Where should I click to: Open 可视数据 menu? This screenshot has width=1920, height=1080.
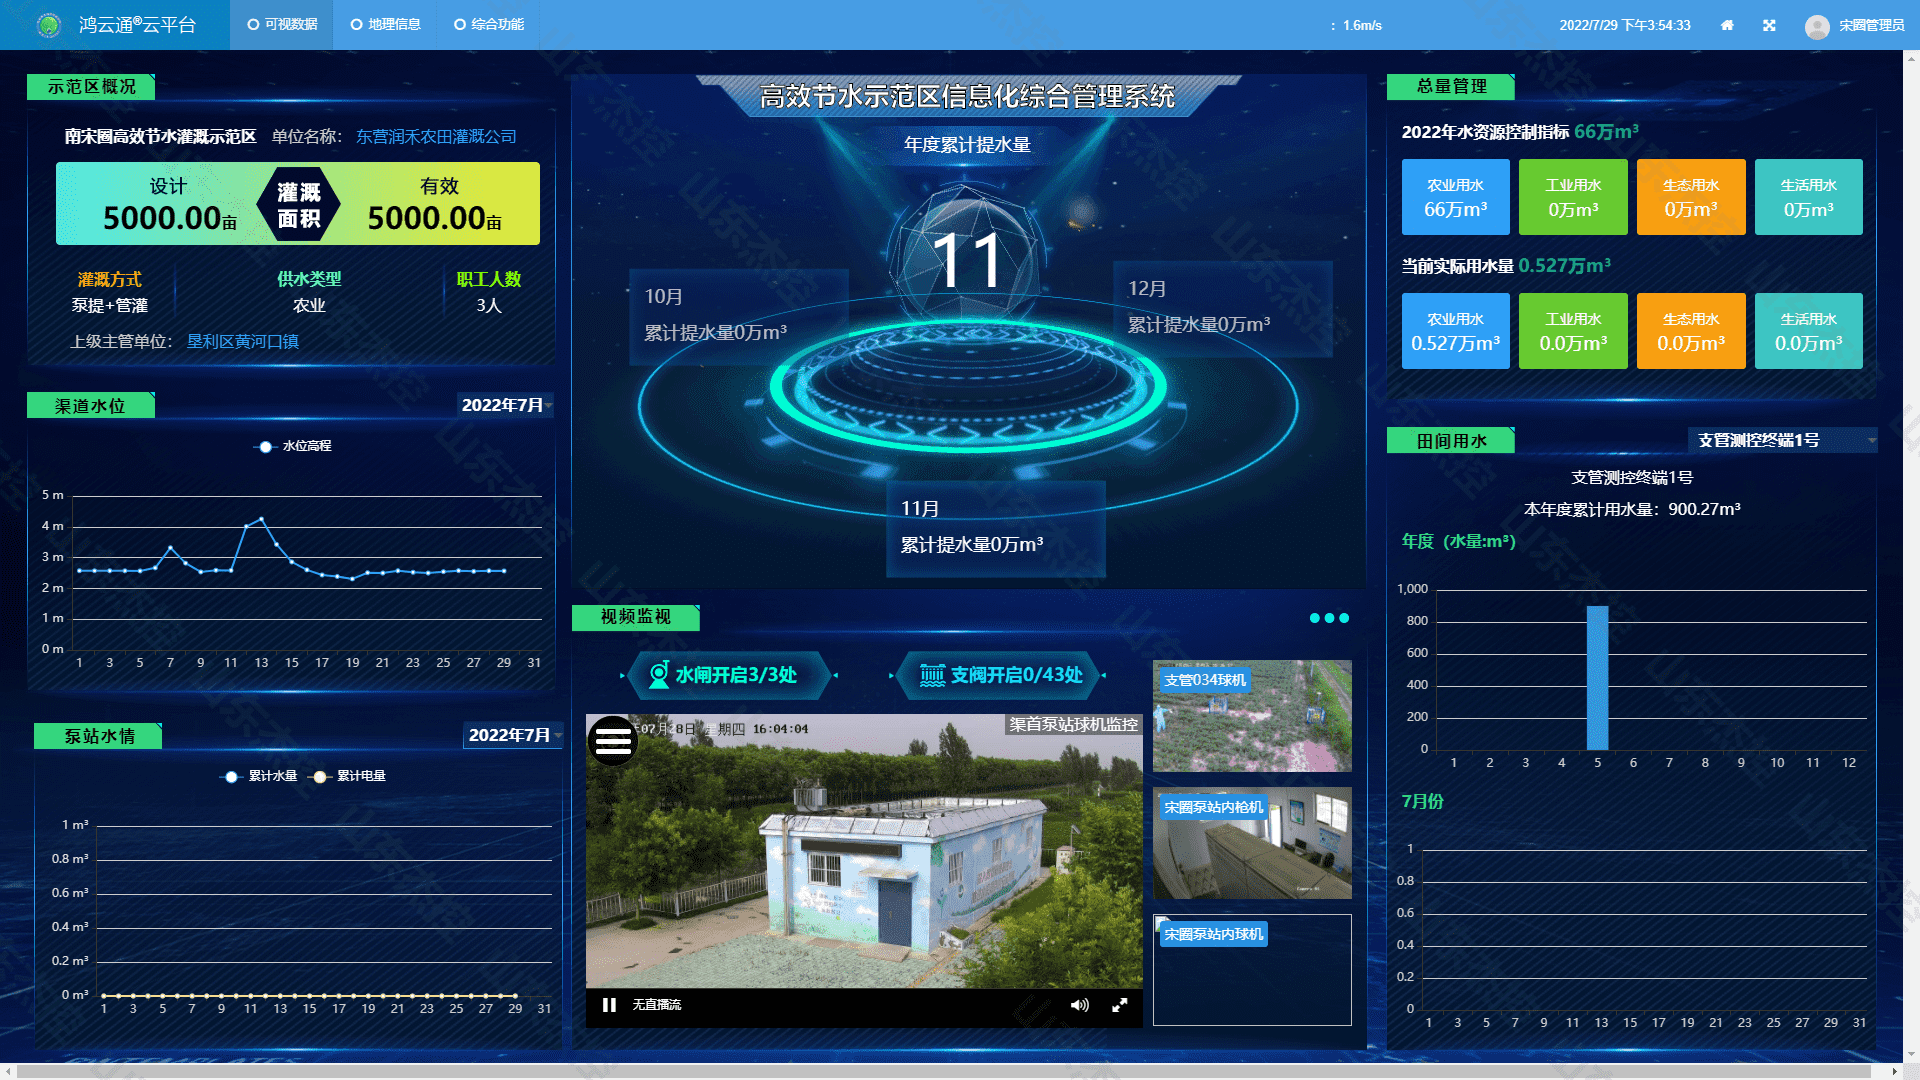[282, 25]
